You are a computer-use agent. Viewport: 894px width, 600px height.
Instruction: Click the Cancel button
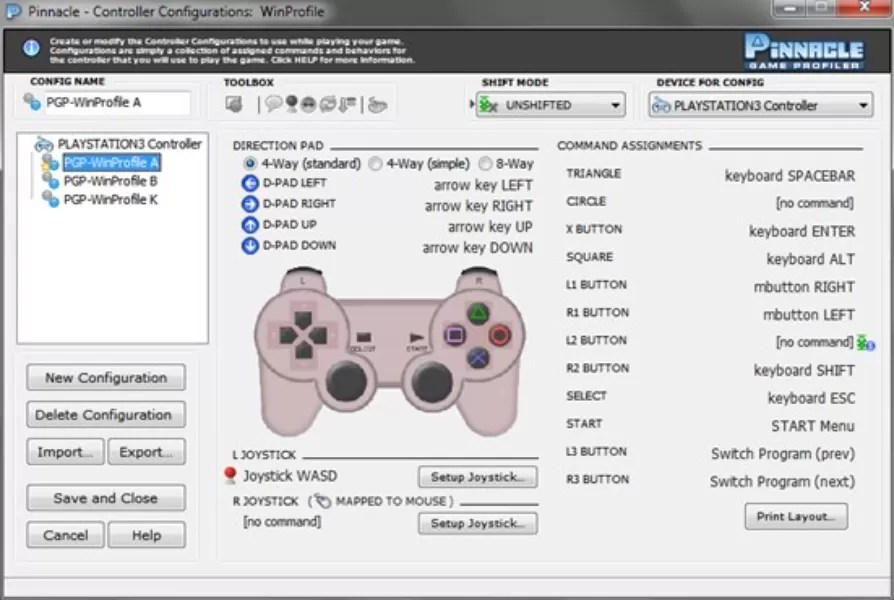pos(66,535)
